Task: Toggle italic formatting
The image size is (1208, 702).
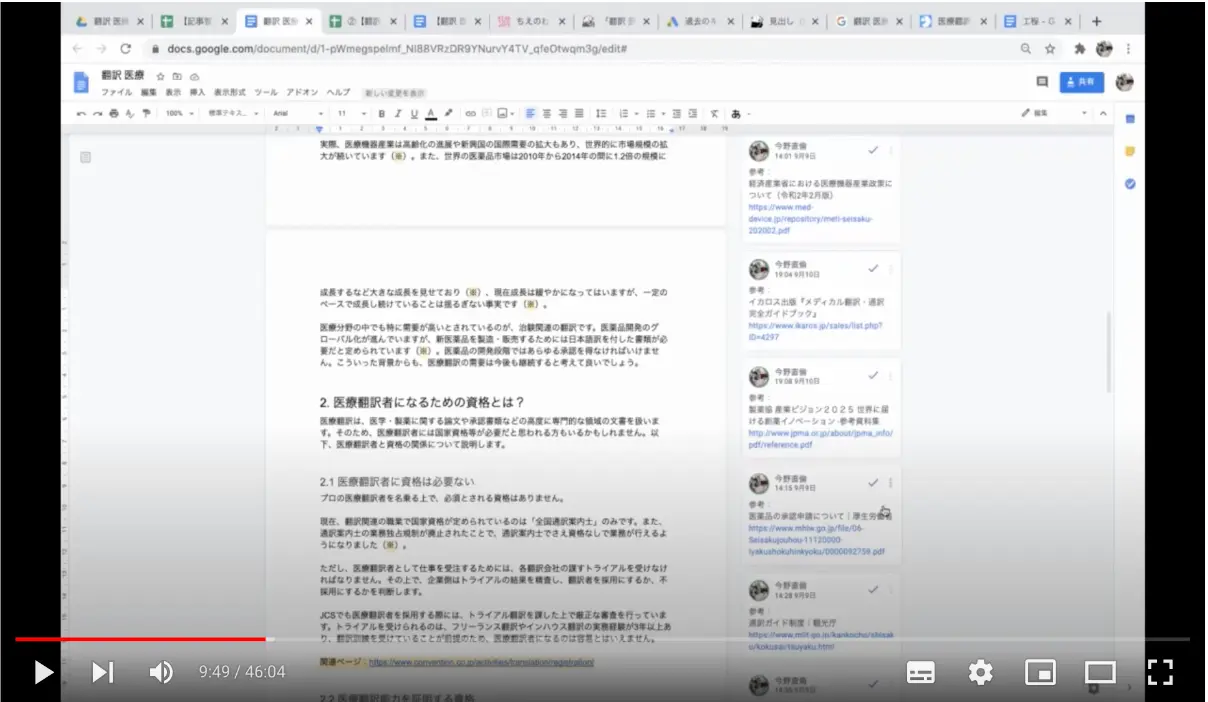Action: coord(397,113)
